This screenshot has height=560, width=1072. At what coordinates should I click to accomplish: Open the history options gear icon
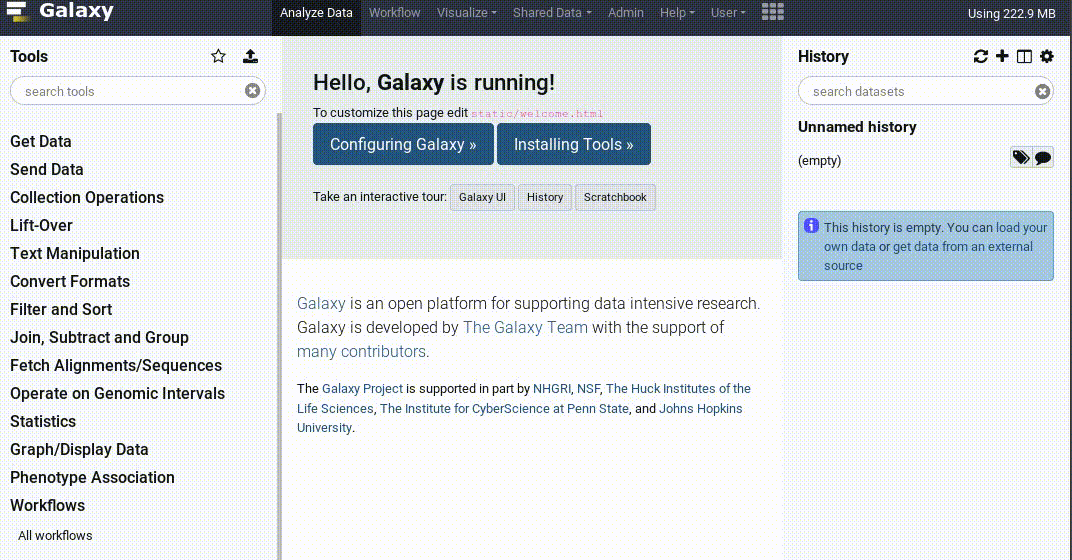pyautogui.click(x=1046, y=57)
